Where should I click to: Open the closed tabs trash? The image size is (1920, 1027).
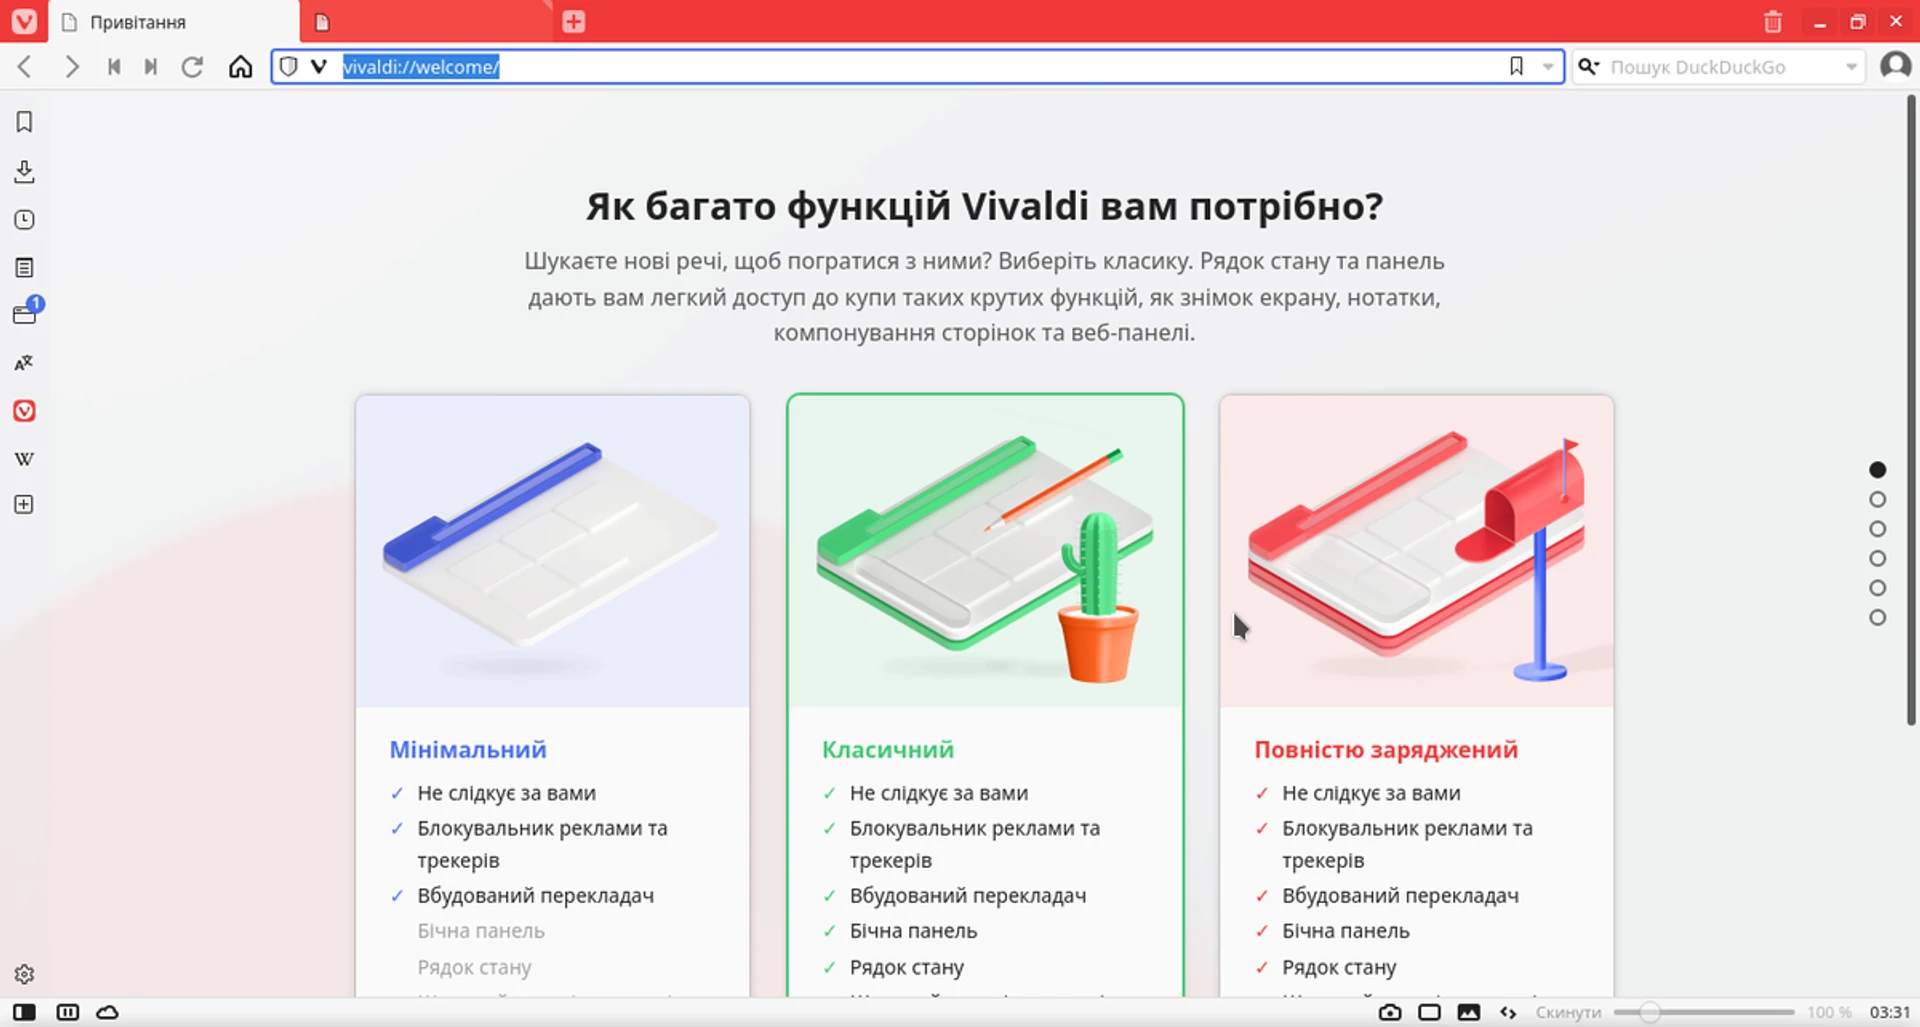(x=1773, y=22)
